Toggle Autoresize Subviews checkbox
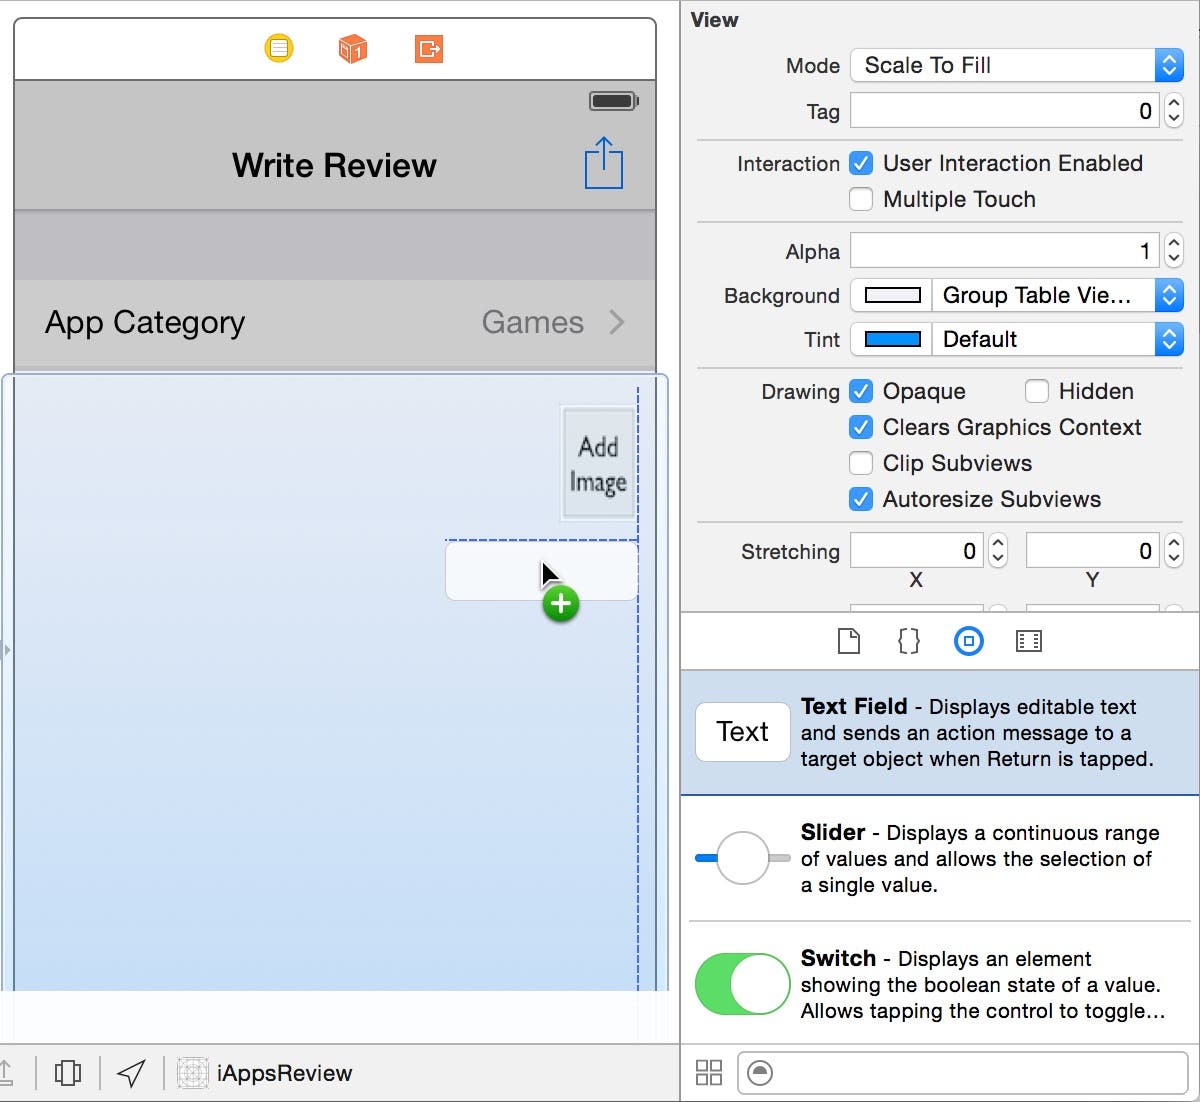The image size is (1200, 1102). point(861,499)
